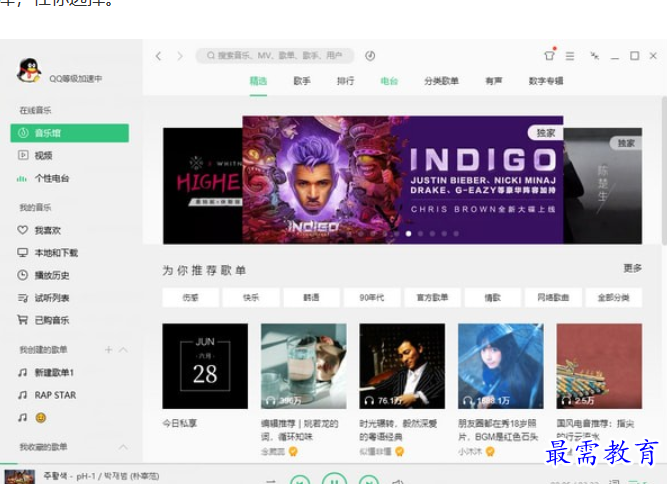Show the 陈楚生 banner on the right
The width and height of the screenshot is (667, 484).
pyautogui.click(x=603, y=186)
